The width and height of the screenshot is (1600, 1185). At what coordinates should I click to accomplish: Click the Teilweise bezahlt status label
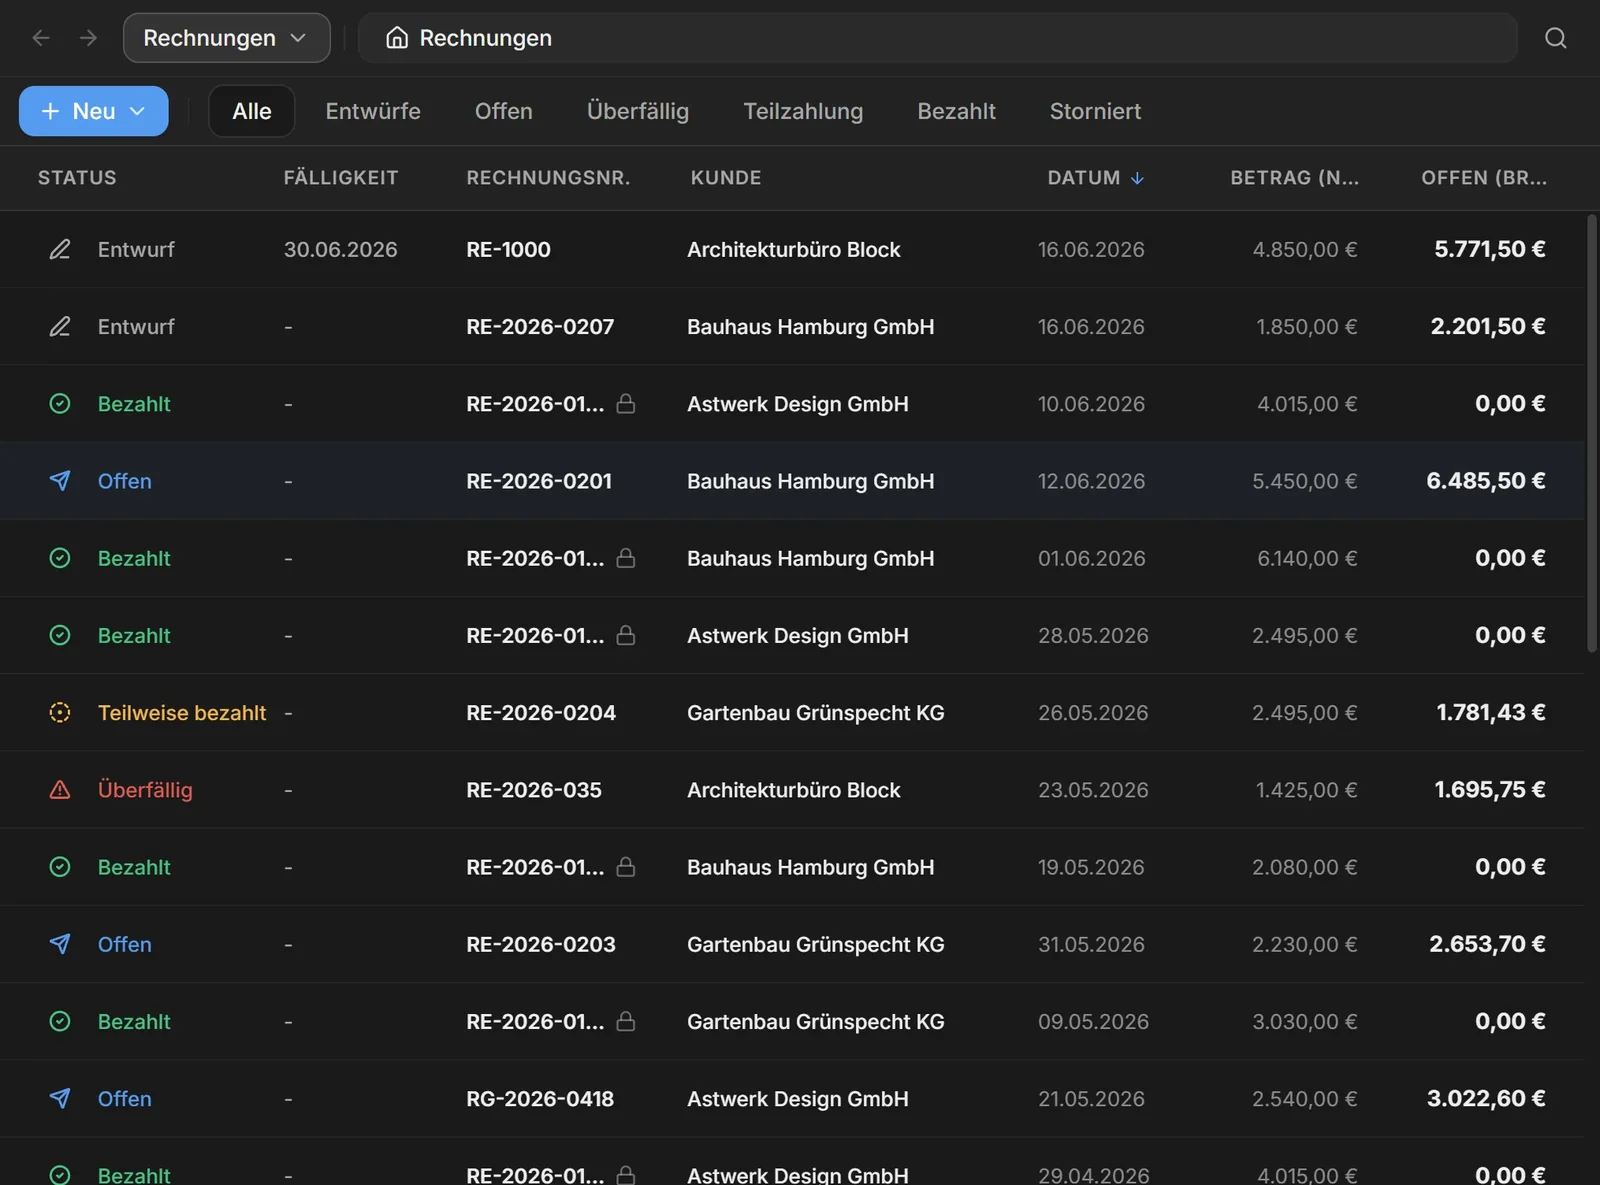(182, 712)
